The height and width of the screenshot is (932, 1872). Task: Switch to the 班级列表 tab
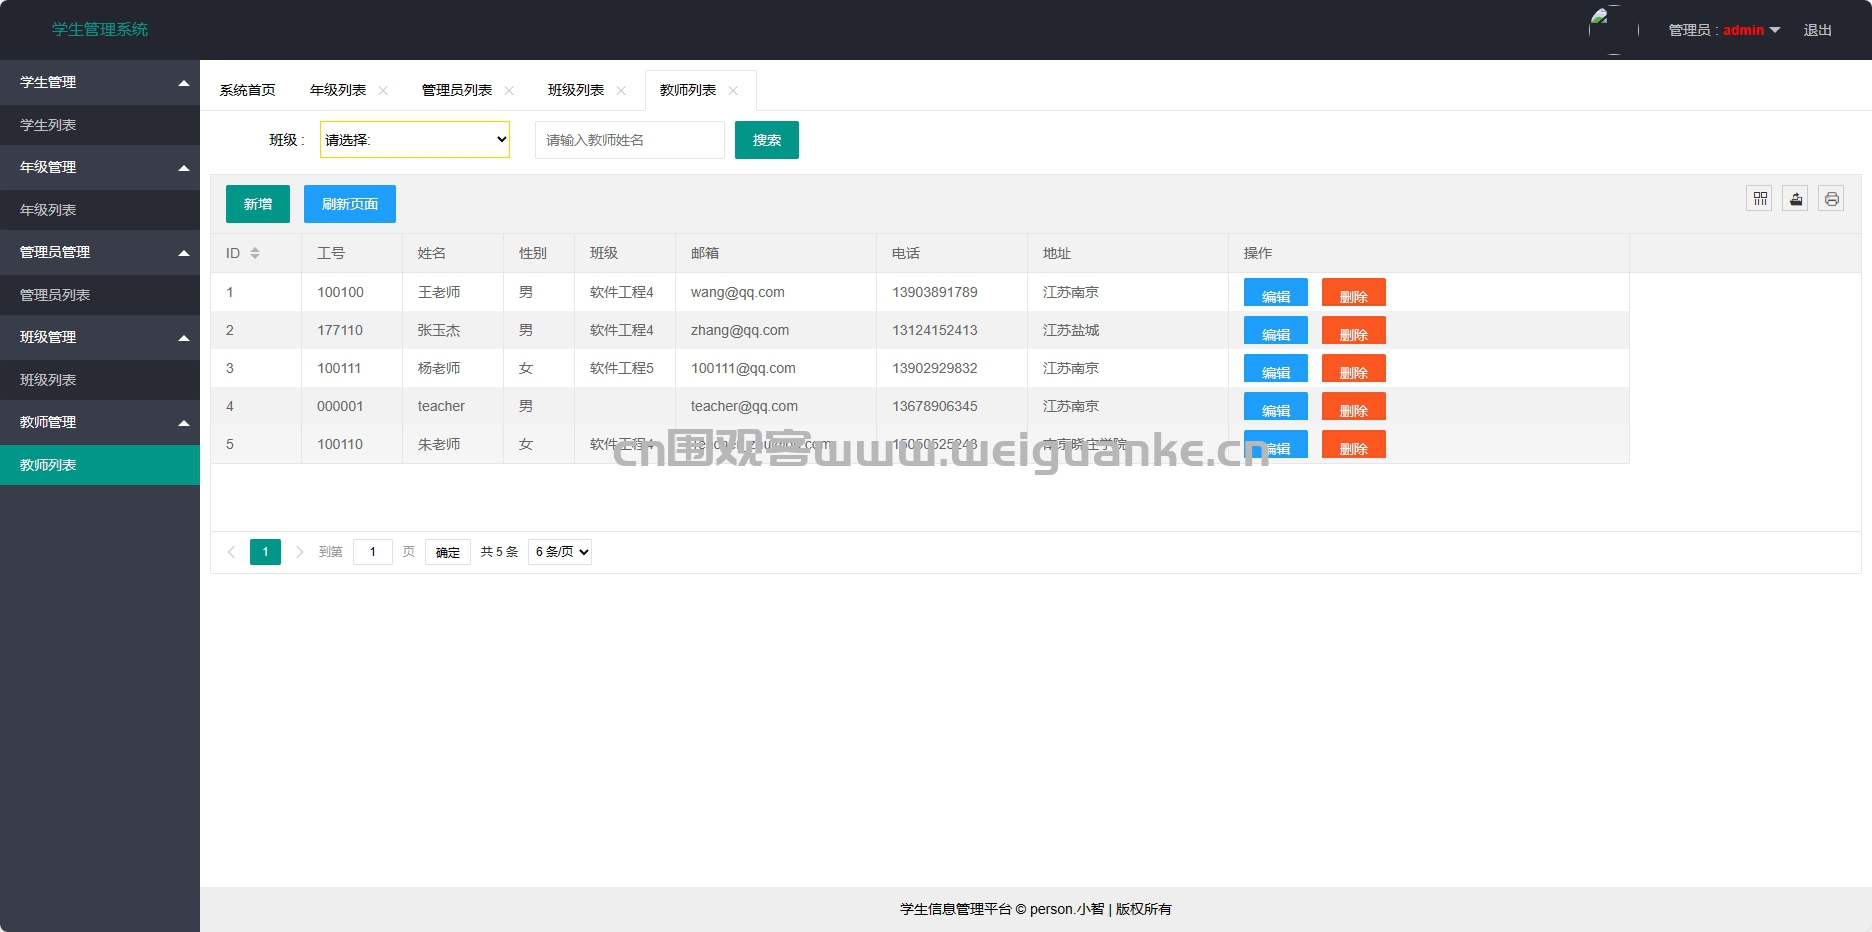(x=576, y=90)
